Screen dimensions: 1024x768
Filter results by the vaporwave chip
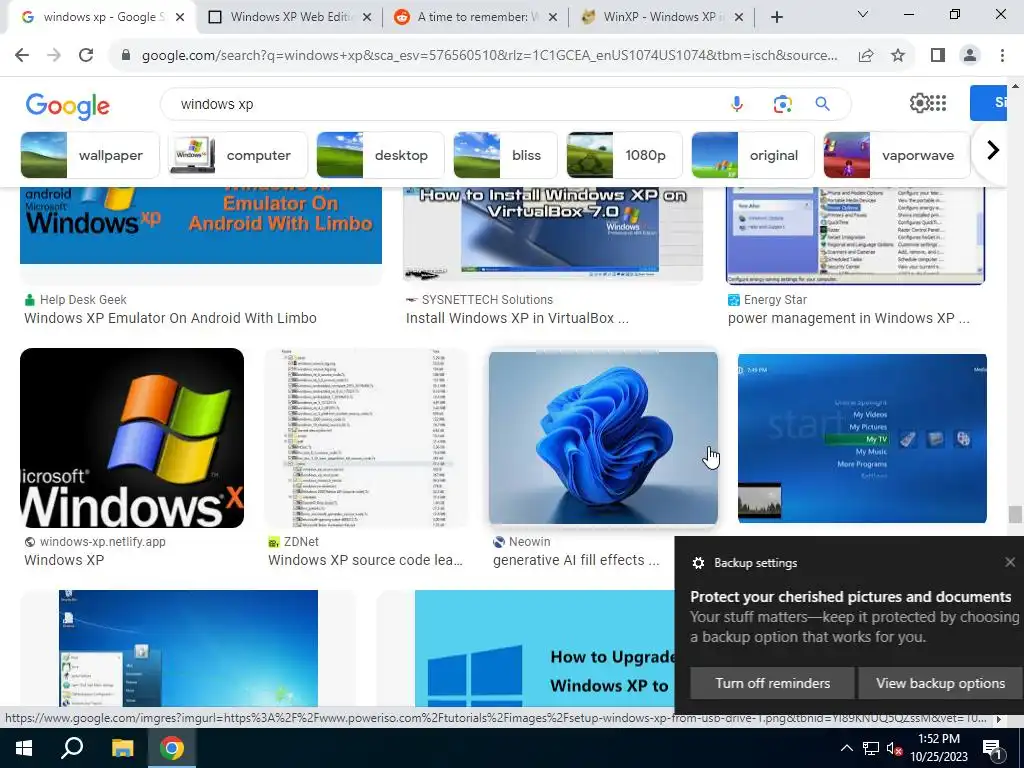click(x=897, y=155)
